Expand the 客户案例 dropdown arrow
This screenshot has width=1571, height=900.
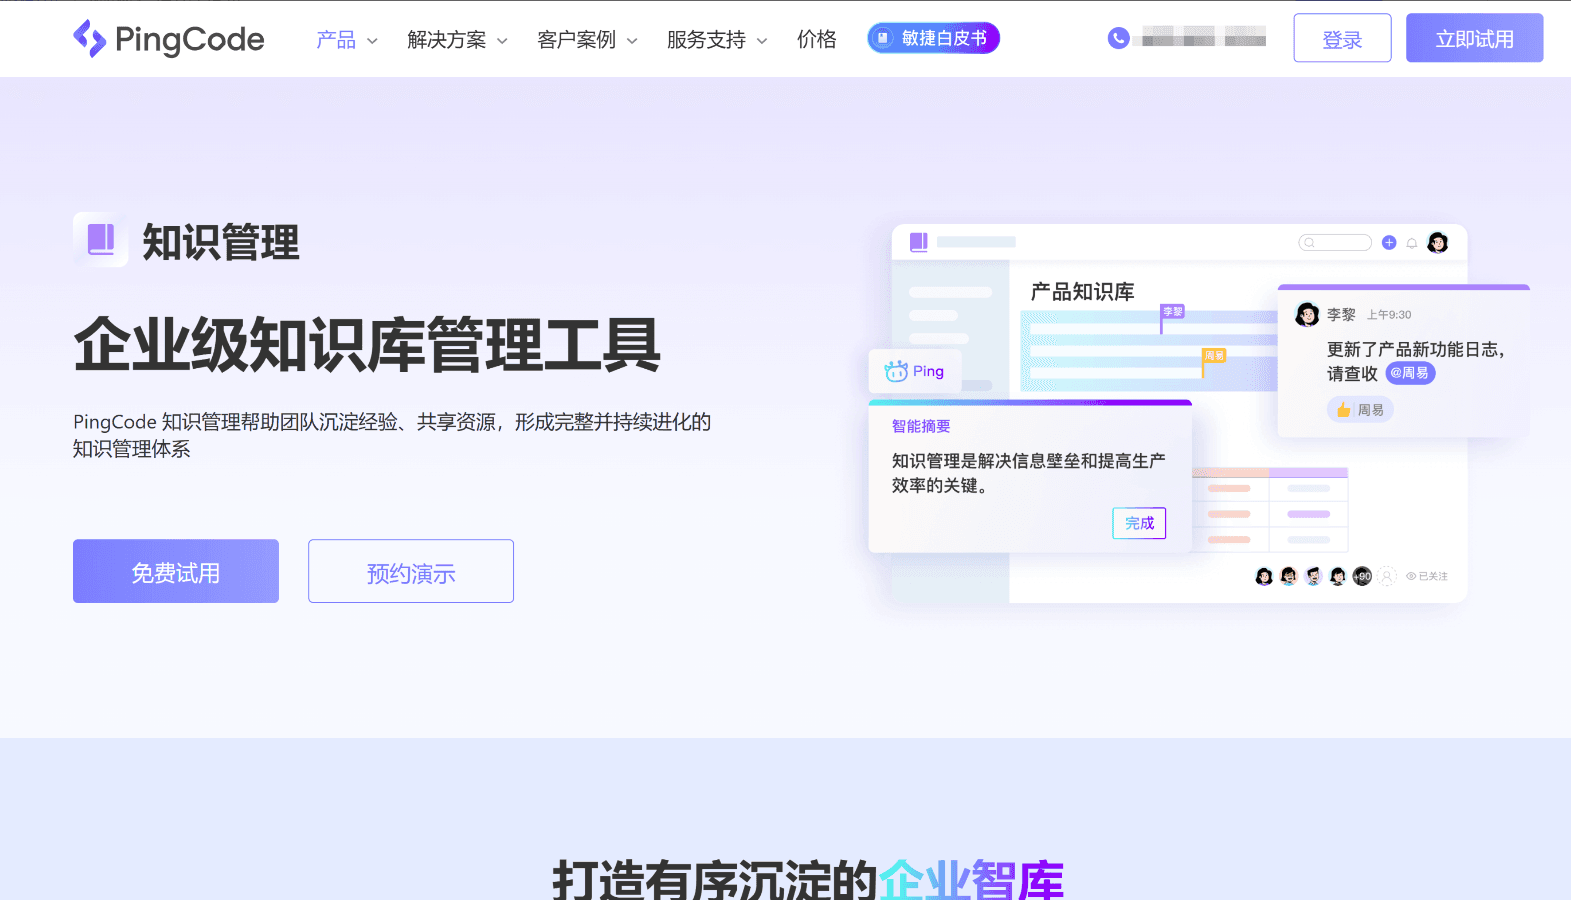click(x=632, y=41)
